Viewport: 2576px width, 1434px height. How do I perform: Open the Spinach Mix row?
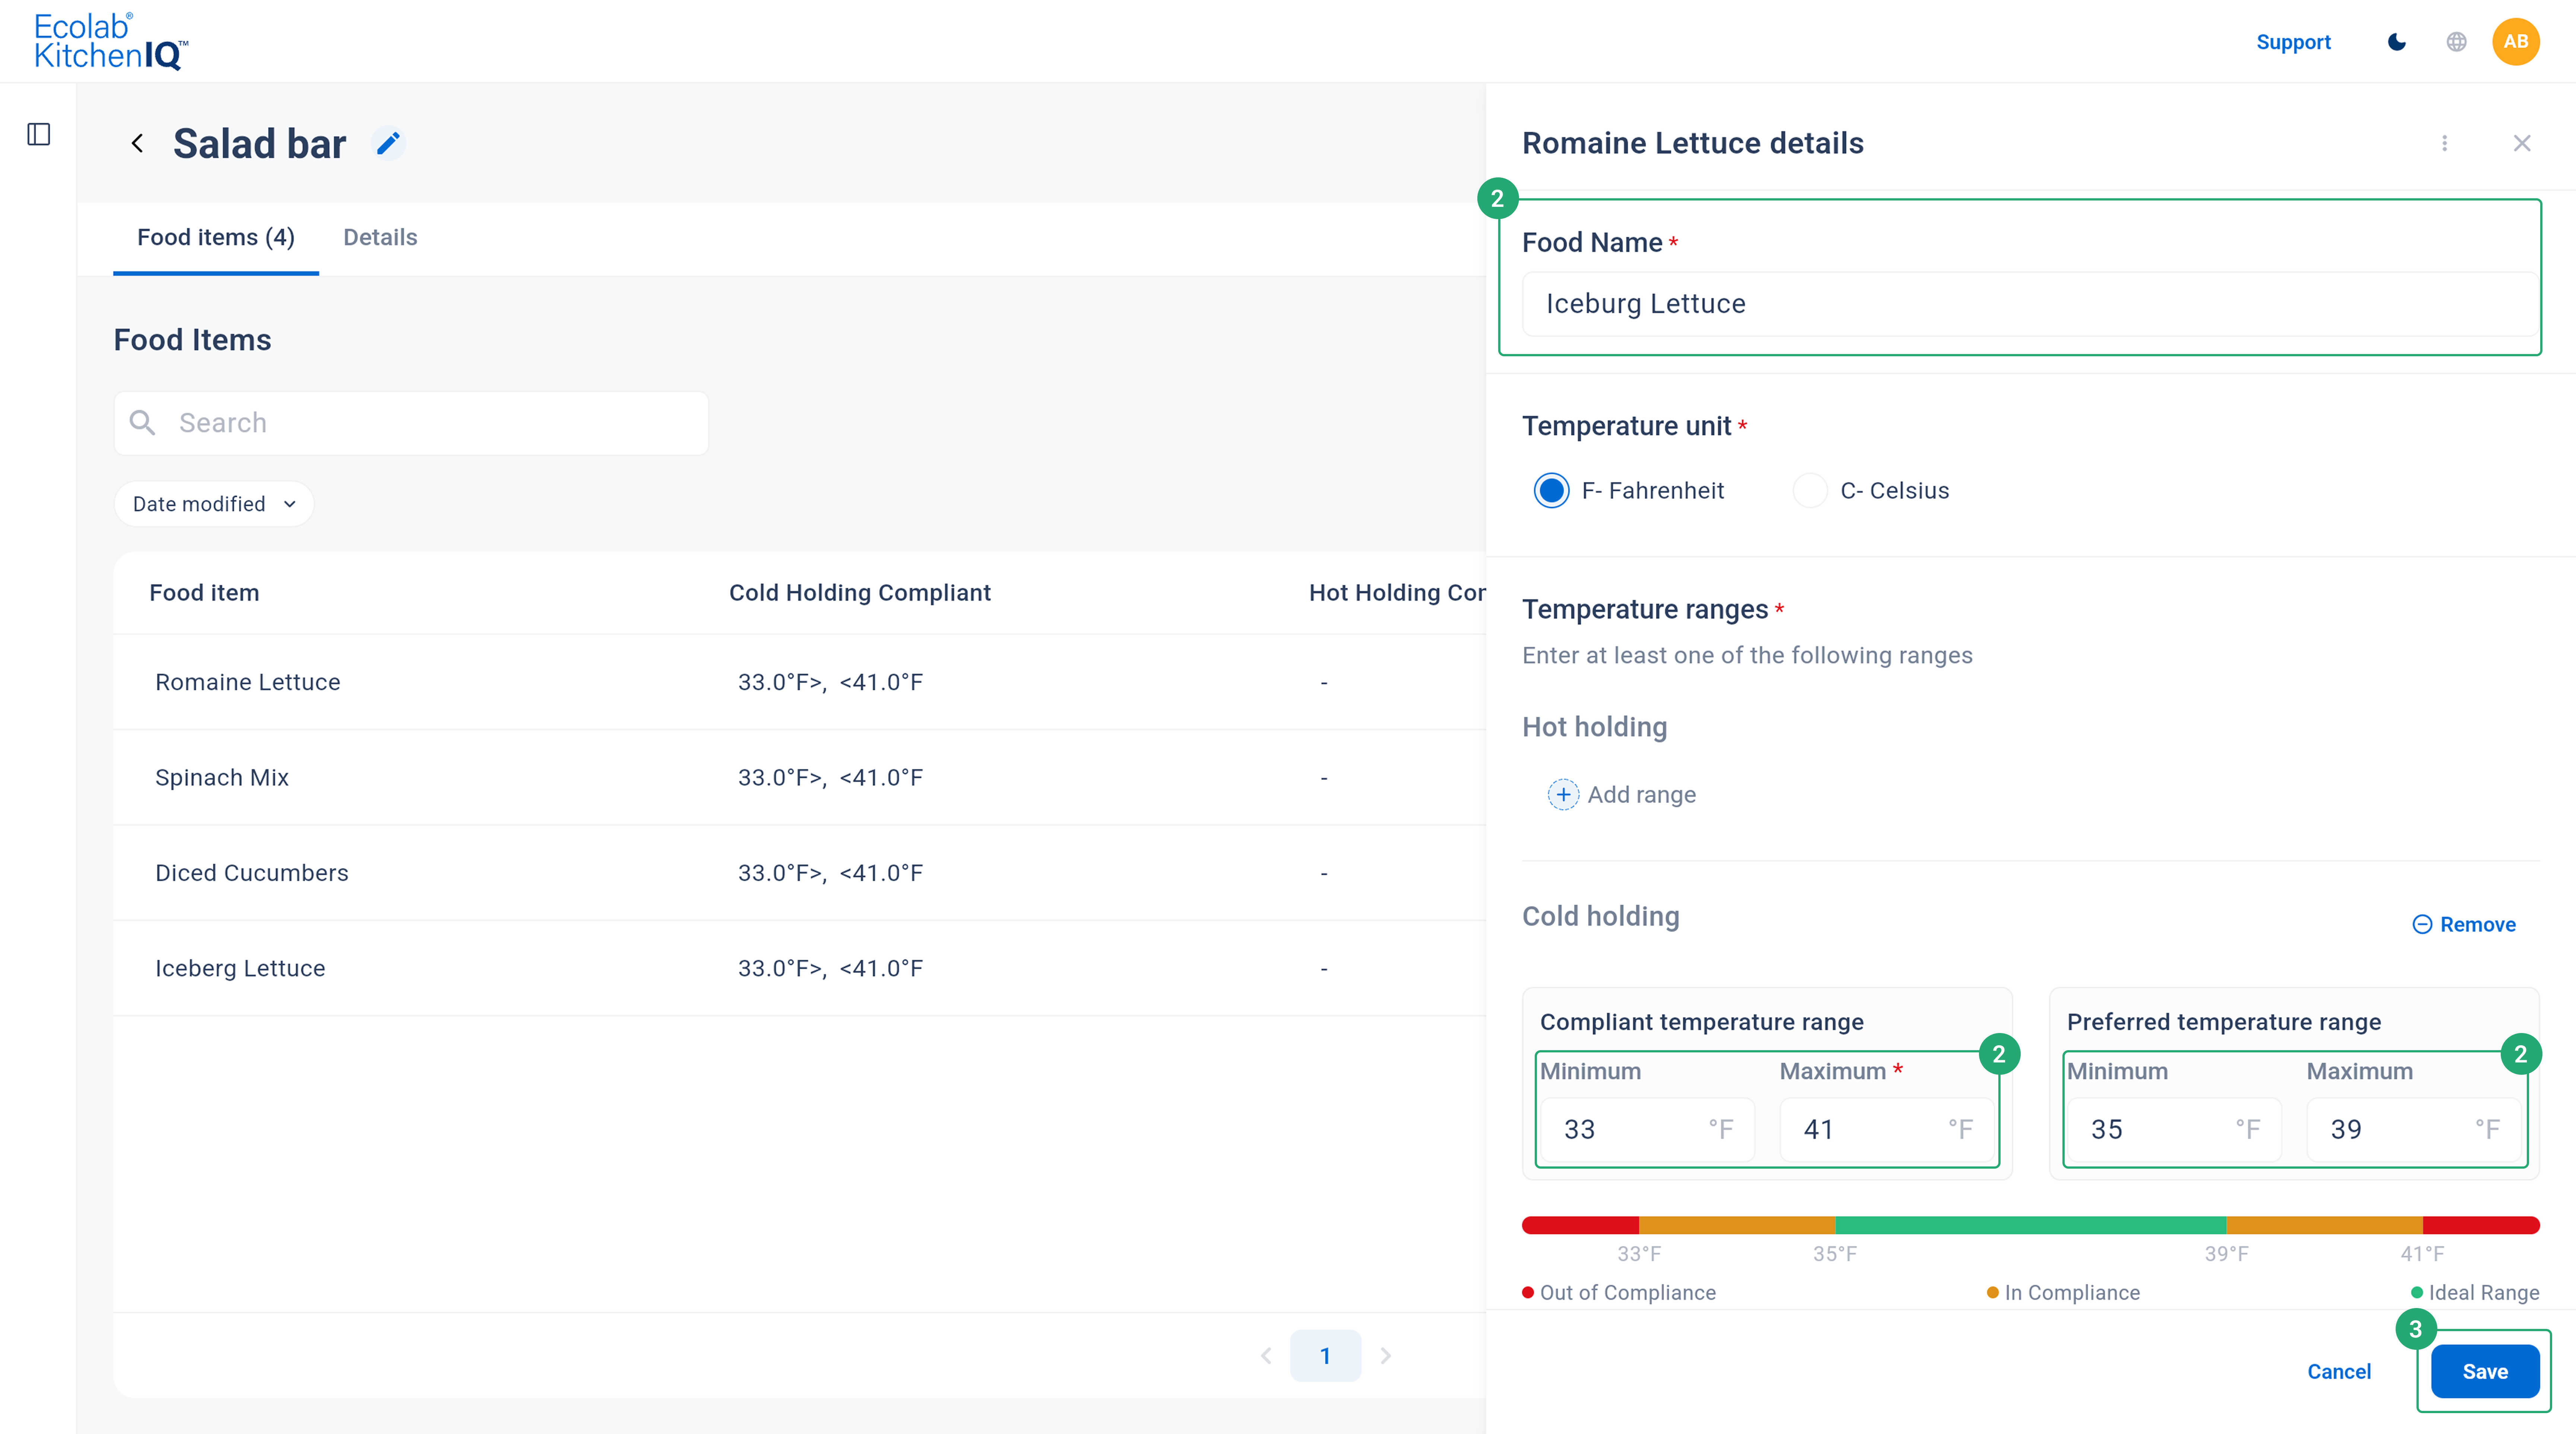pyautogui.click(x=799, y=777)
